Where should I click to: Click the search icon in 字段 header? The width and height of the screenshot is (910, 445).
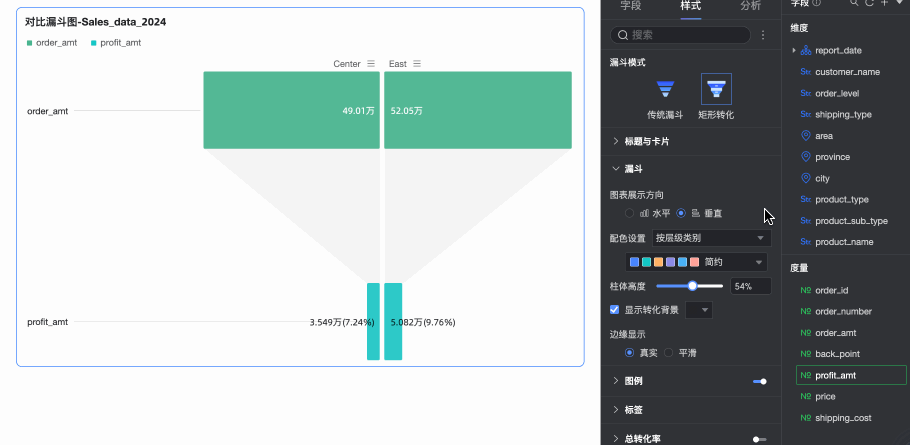click(x=854, y=3)
